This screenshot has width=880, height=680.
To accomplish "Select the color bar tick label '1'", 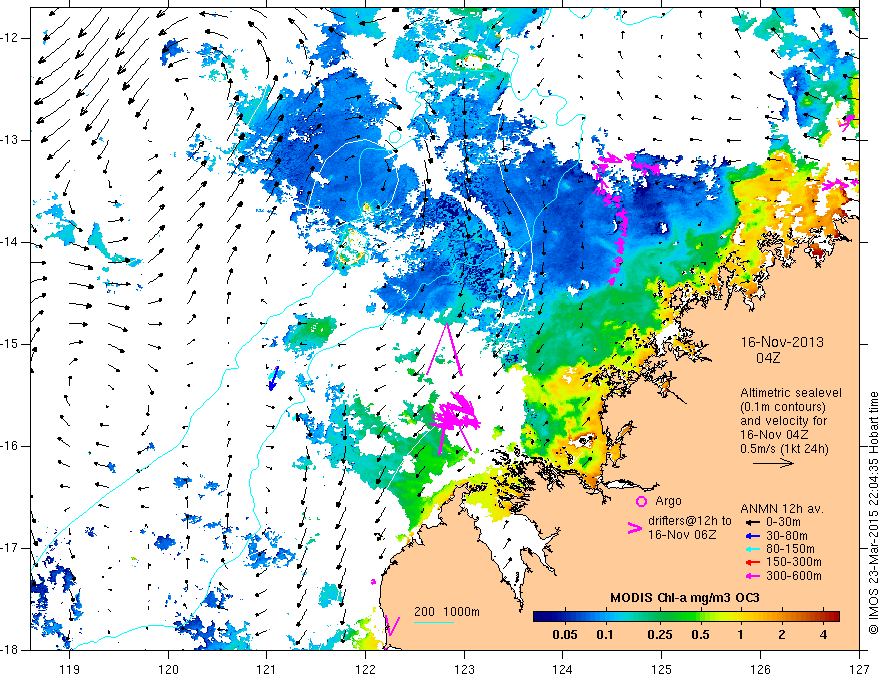I will pos(740,635).
